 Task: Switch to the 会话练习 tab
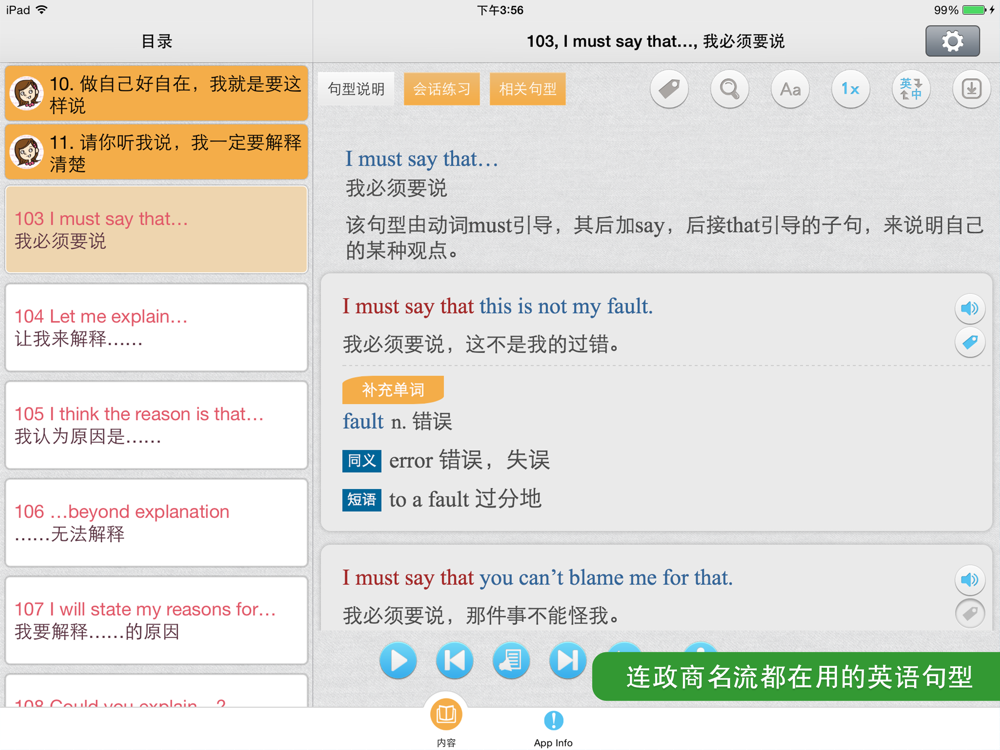coord(442,89)
